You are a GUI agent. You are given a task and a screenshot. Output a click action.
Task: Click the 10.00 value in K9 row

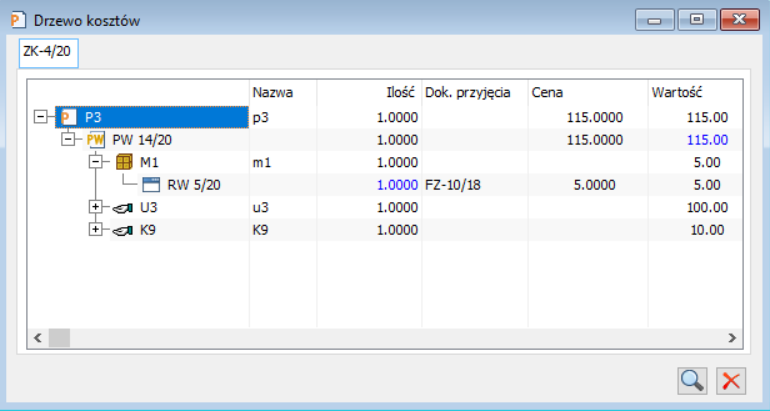[707, 230]
